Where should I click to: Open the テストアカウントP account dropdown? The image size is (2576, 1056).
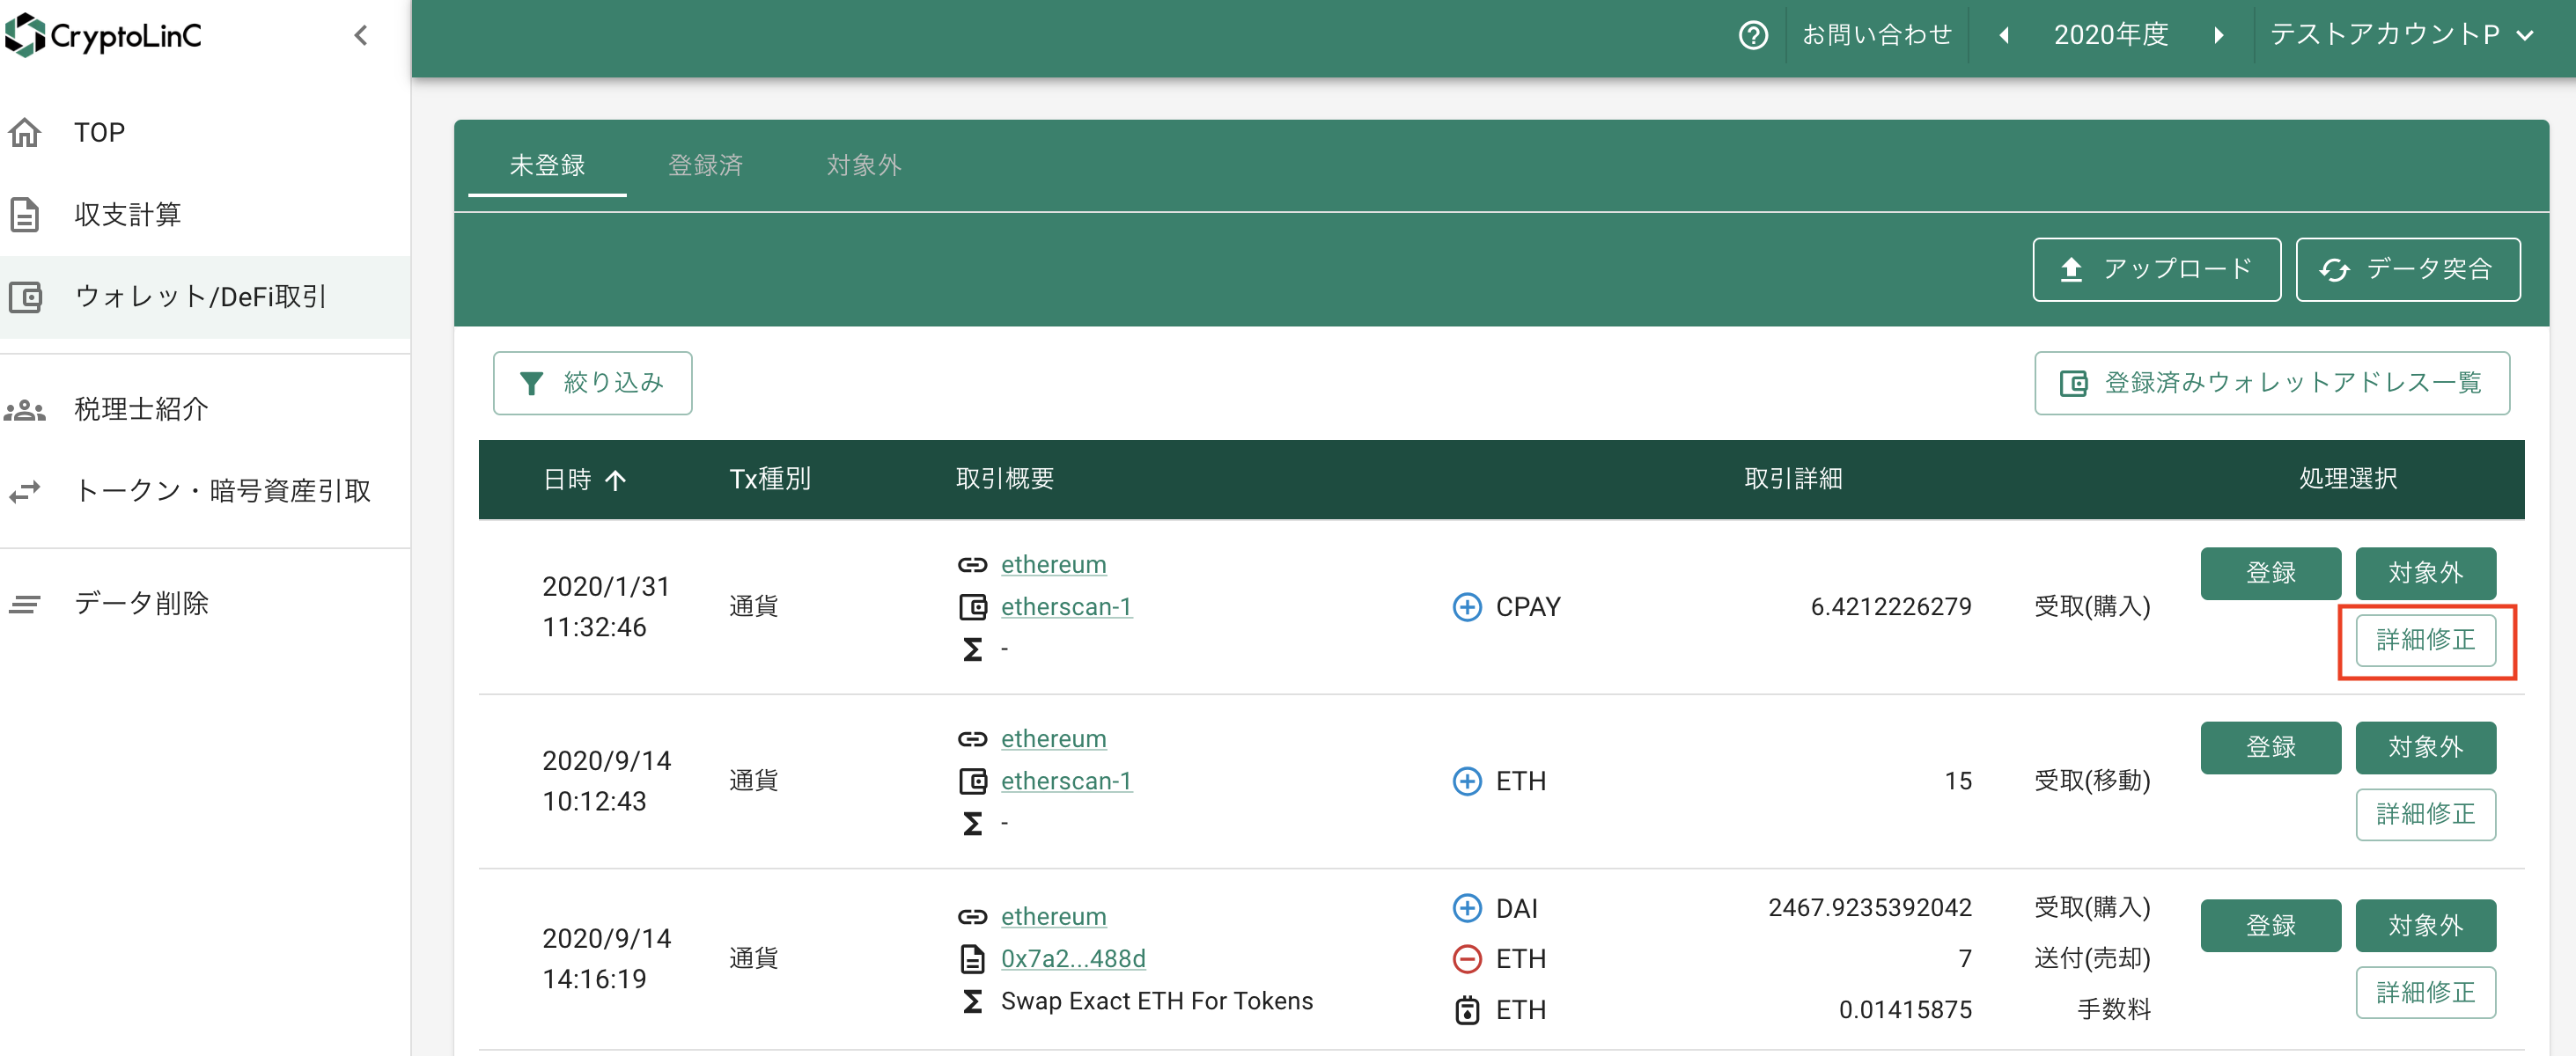(x=2401, y=35)
